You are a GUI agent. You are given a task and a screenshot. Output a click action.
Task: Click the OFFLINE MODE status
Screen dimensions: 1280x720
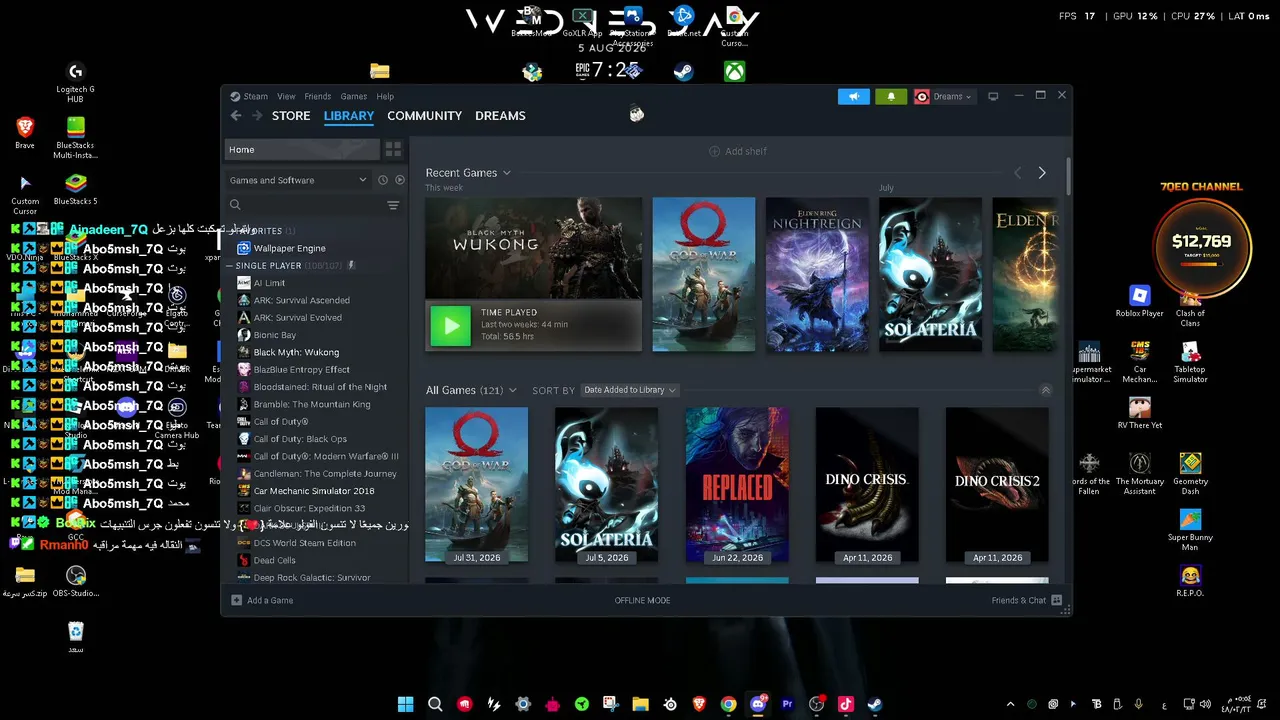click(642, 600)
